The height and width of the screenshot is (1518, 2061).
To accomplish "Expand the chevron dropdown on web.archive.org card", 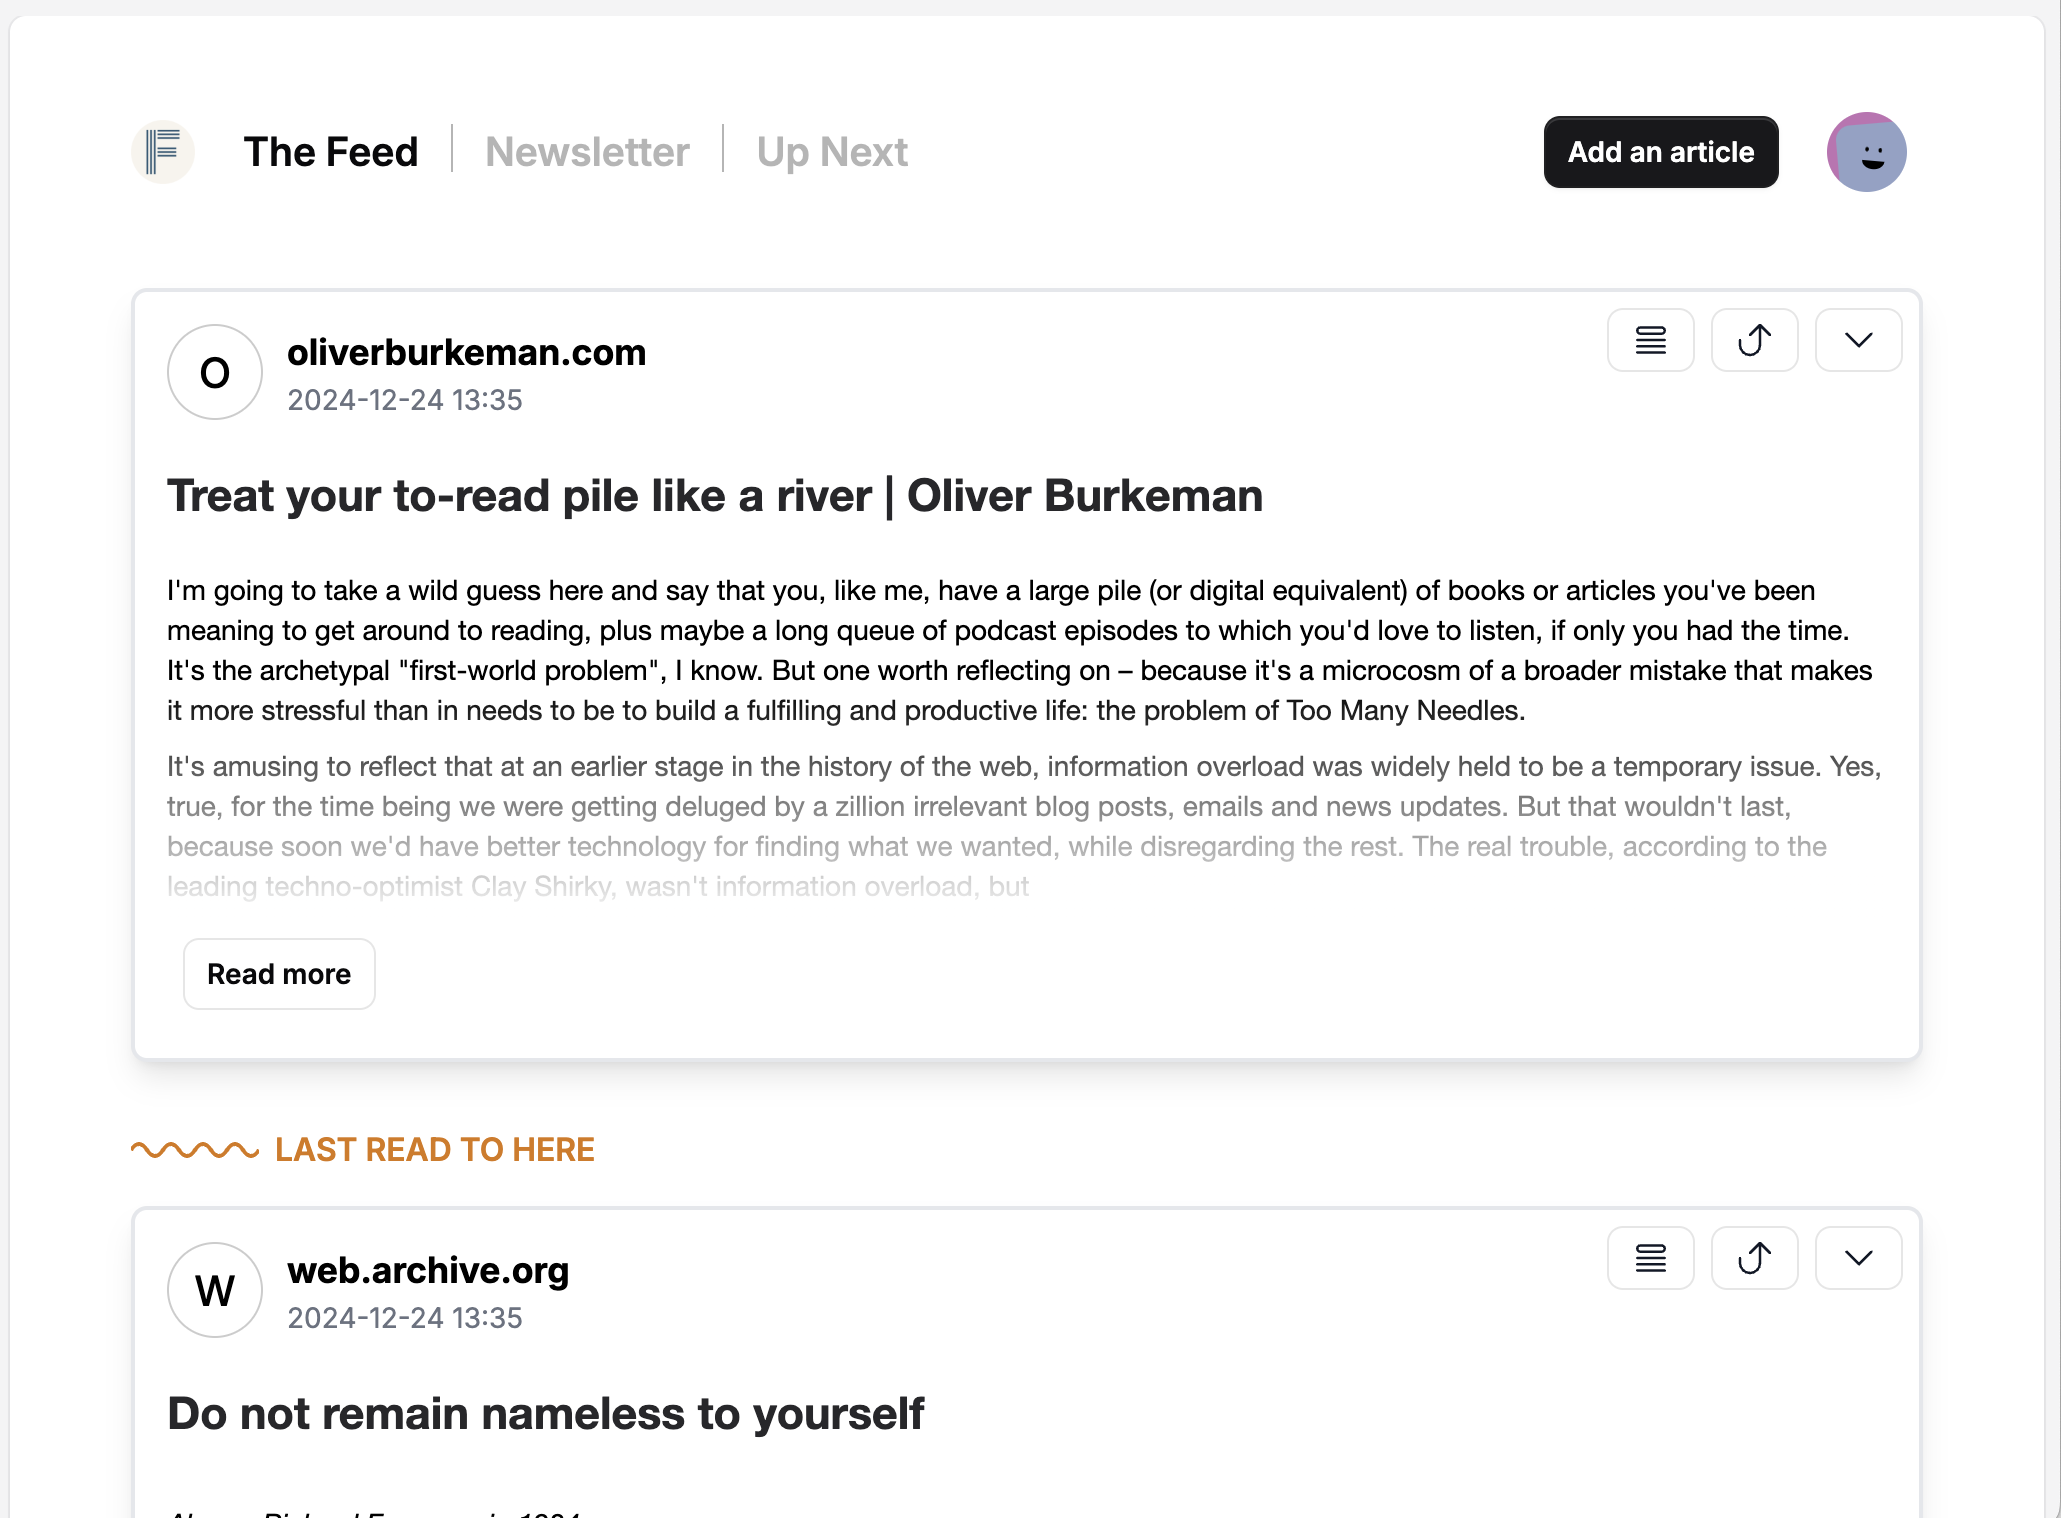I will (x=1858, y=1258).
